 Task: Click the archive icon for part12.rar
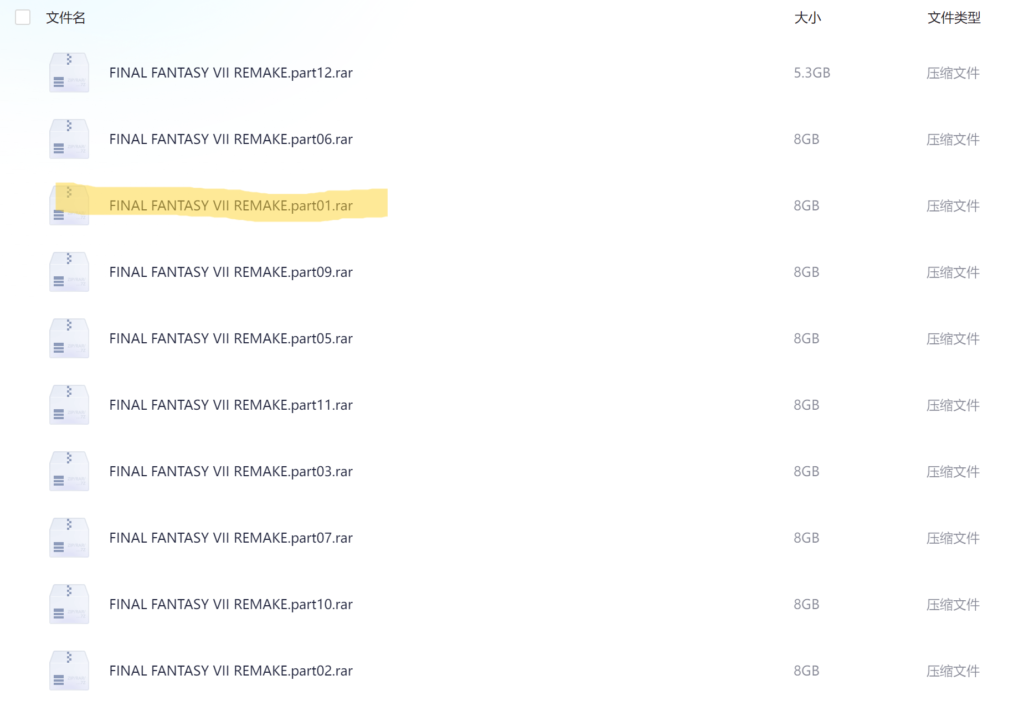(x=69, y=73)
